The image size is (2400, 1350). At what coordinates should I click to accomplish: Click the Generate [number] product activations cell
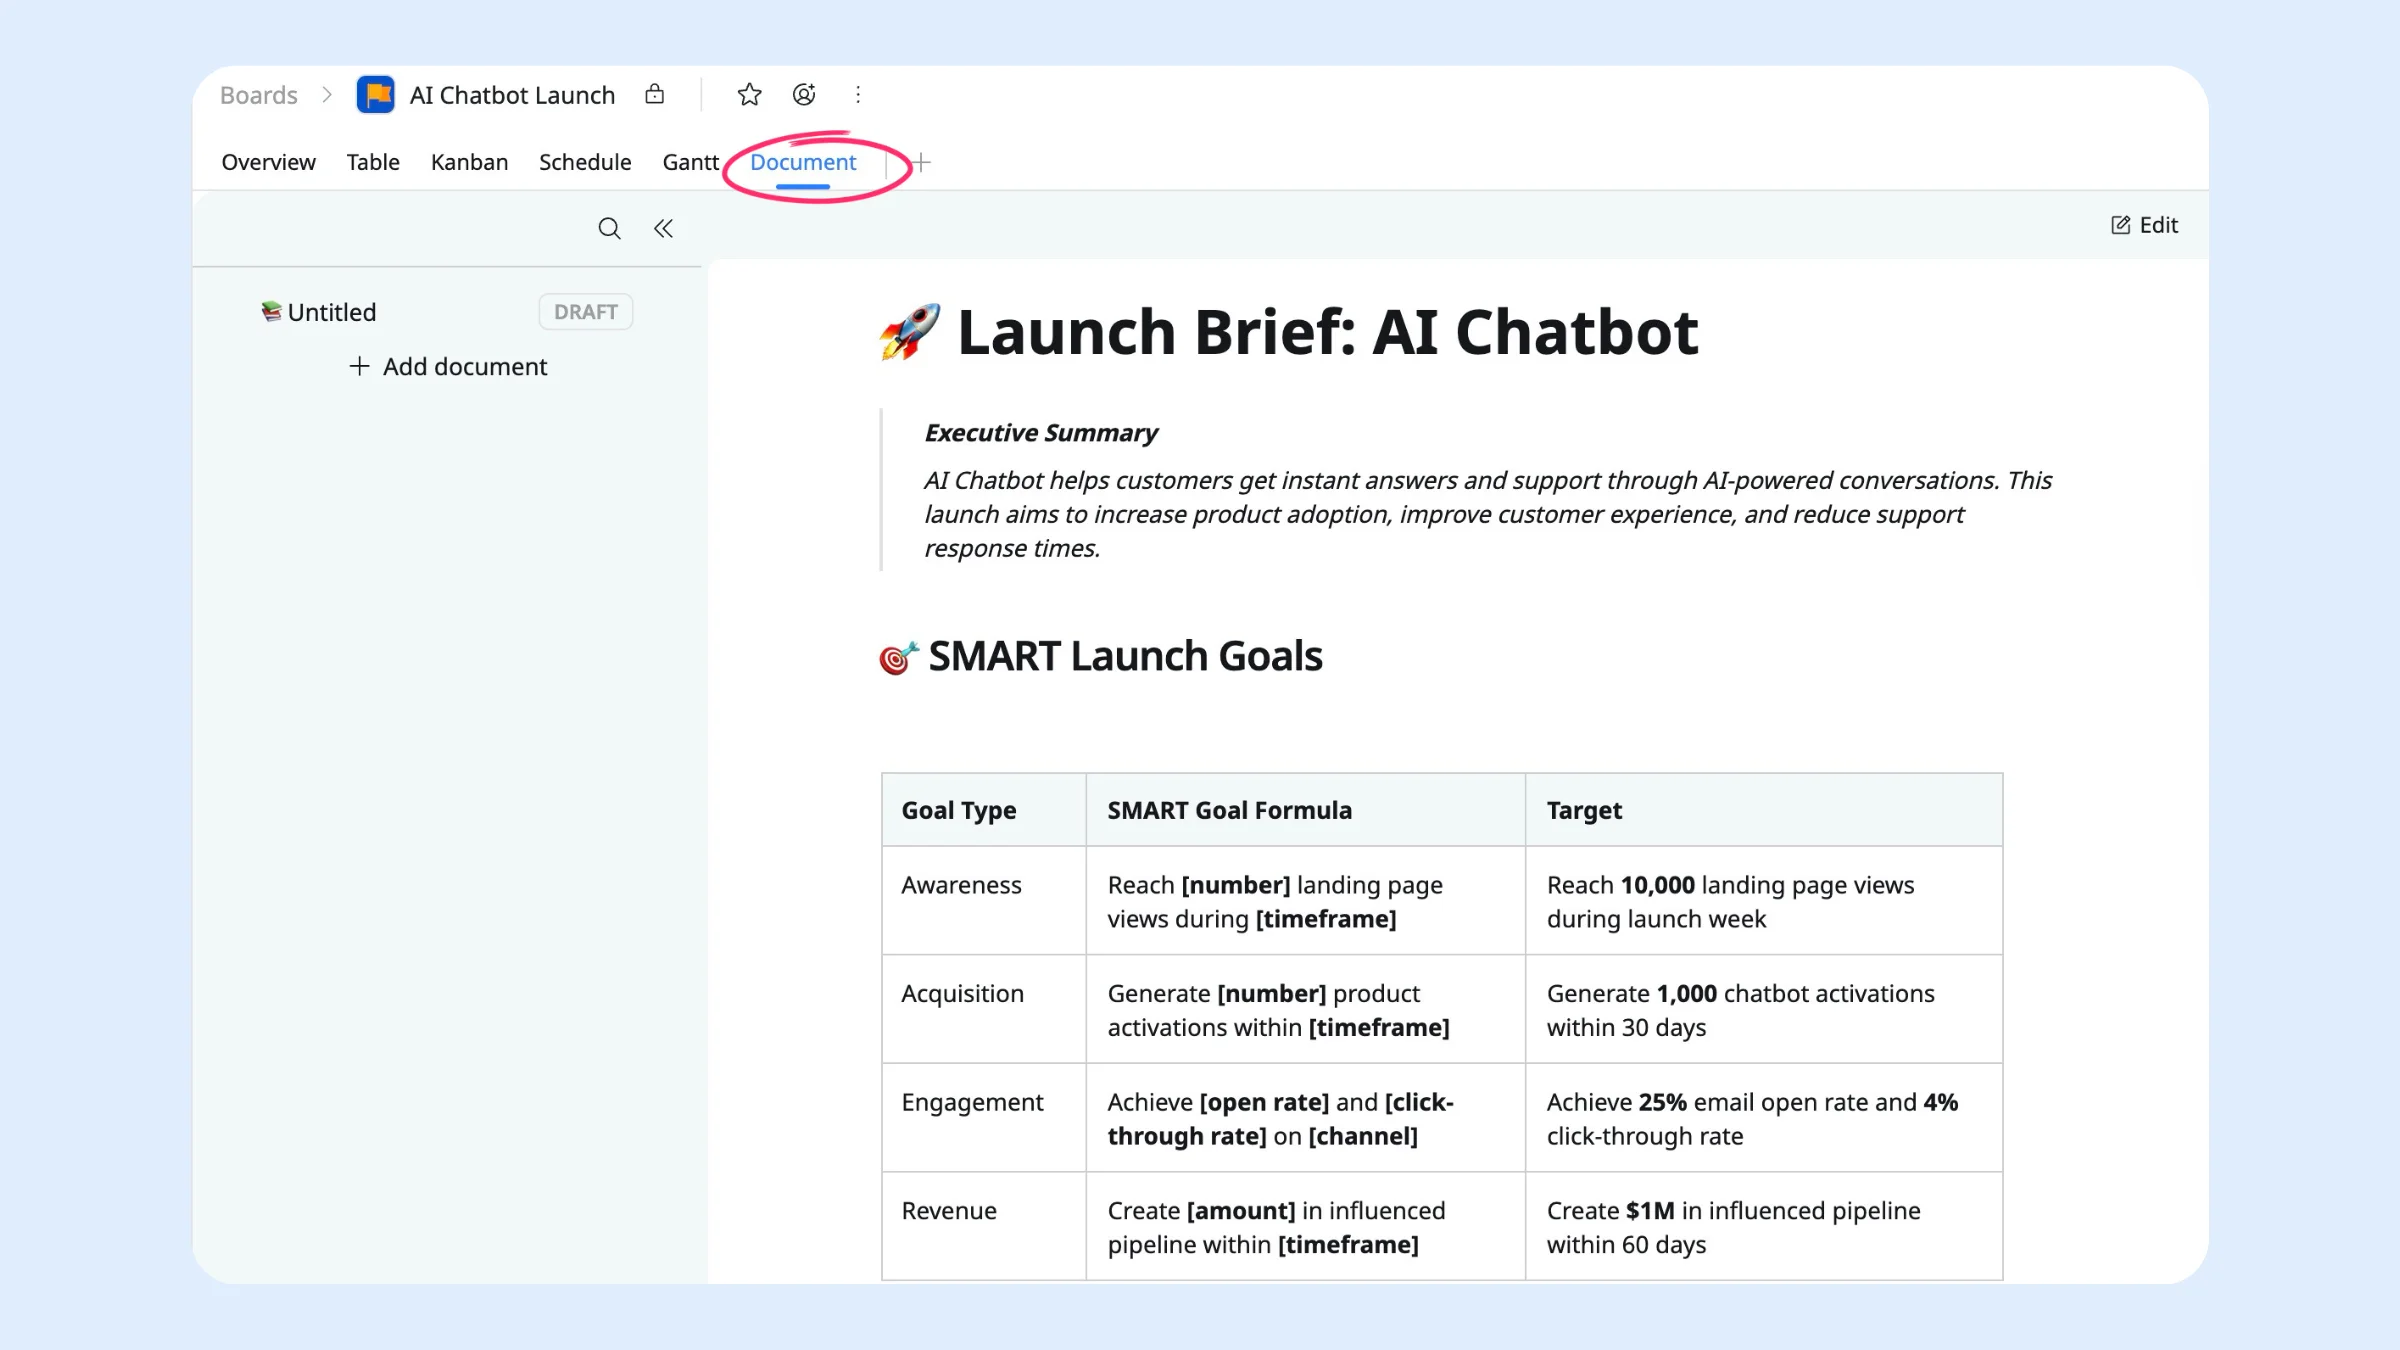coord(1306,1009)
